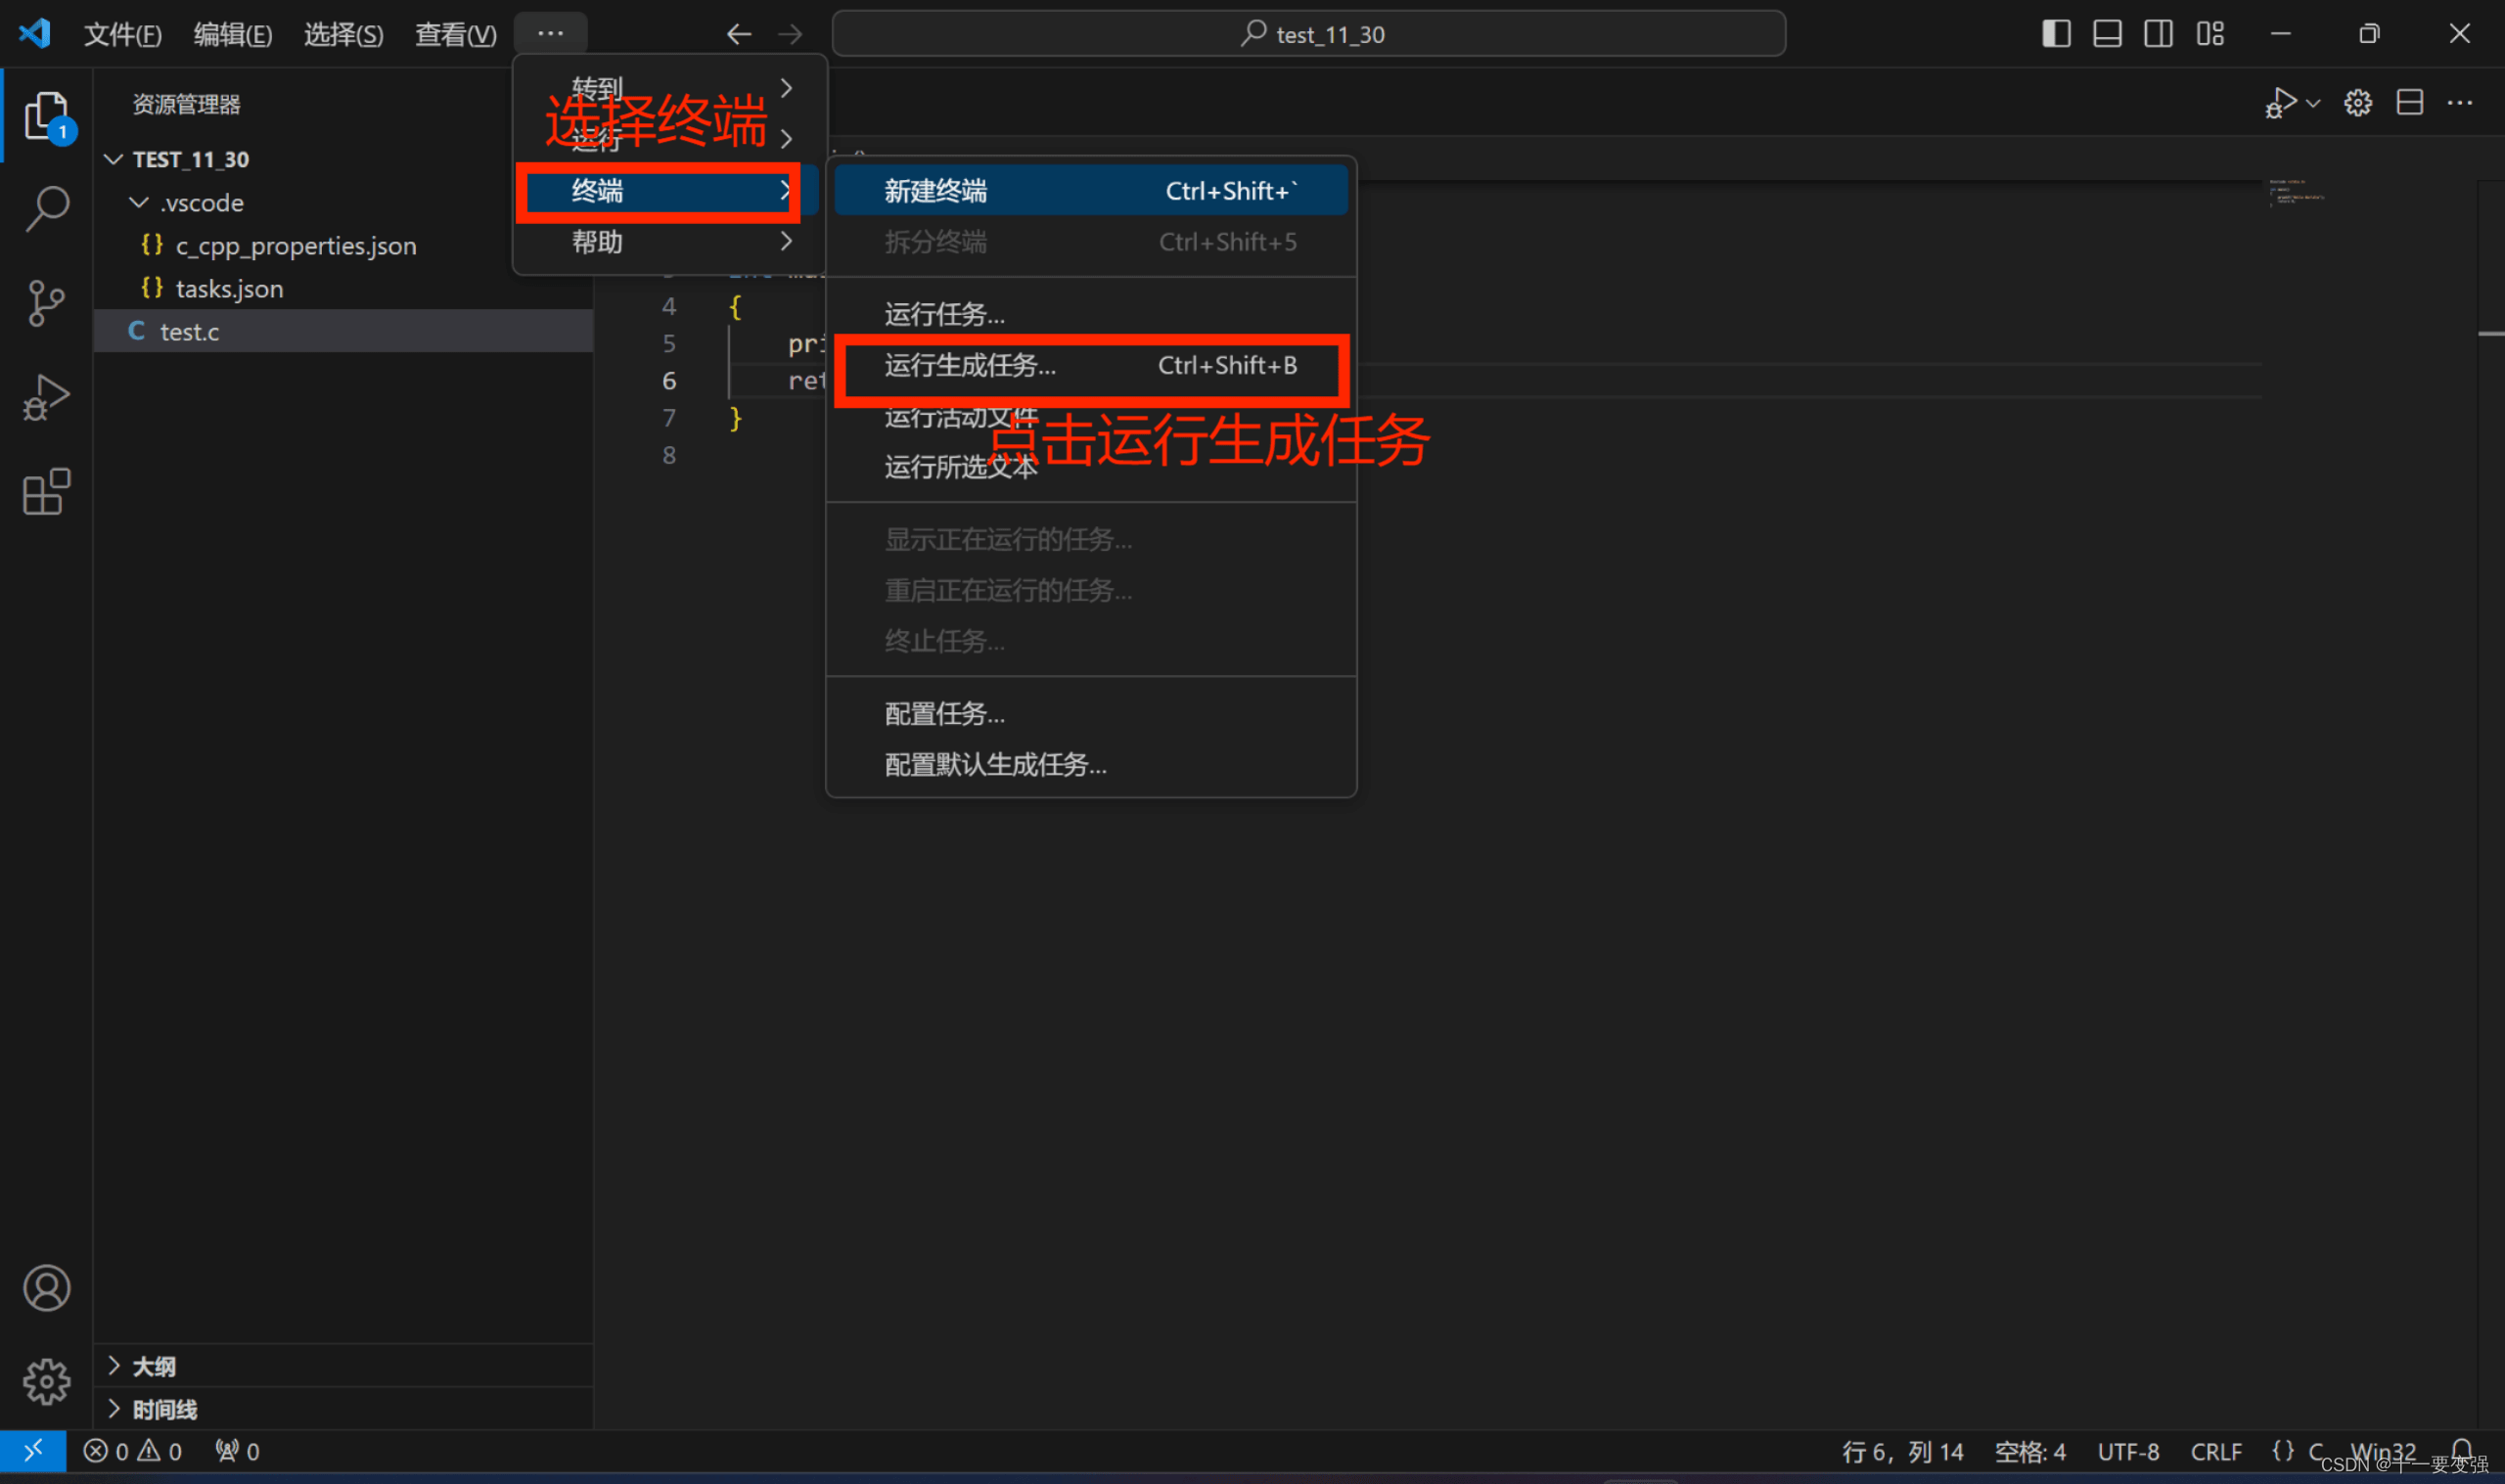The image size is (2505, 1484).
Task: Open the remote window status icon
Action: pos(33,1451)
